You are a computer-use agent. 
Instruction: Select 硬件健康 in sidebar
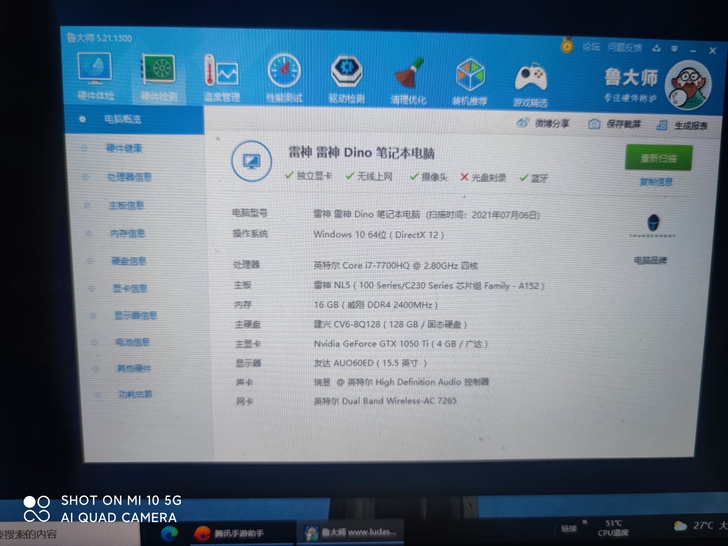124,149
